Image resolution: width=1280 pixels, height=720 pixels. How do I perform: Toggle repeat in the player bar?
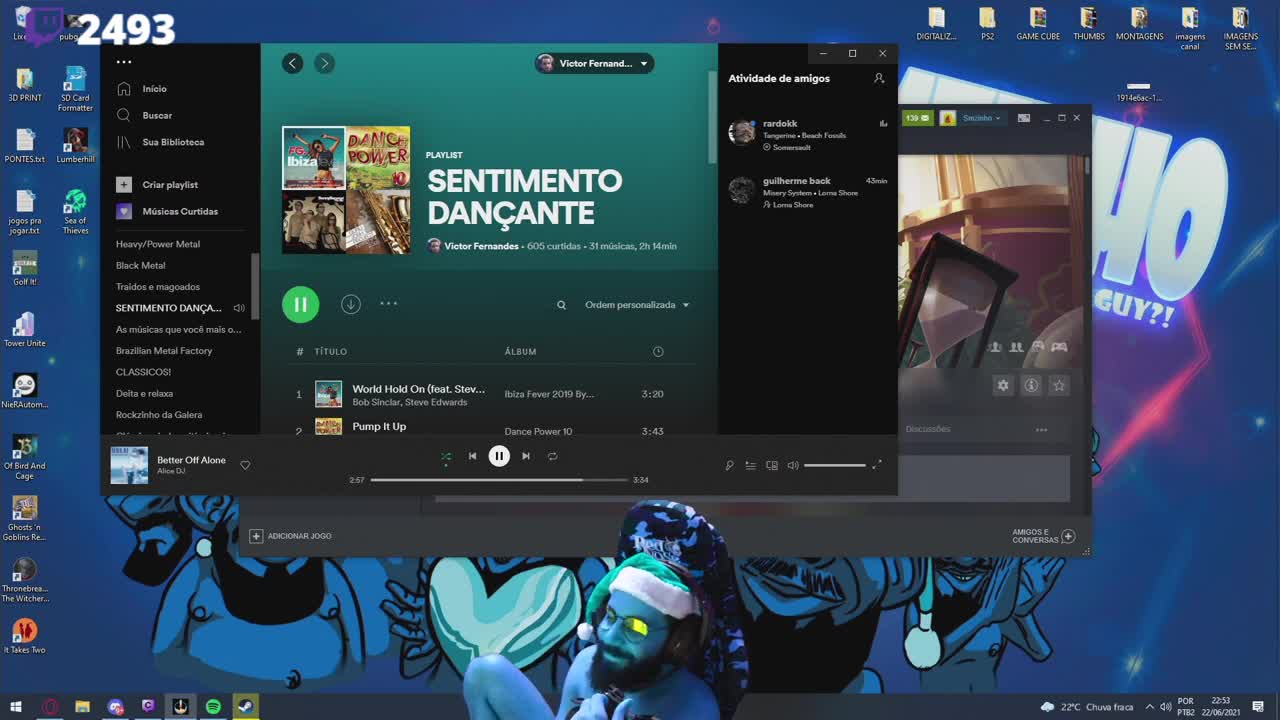pyautogui.click(x=552, y=456)
